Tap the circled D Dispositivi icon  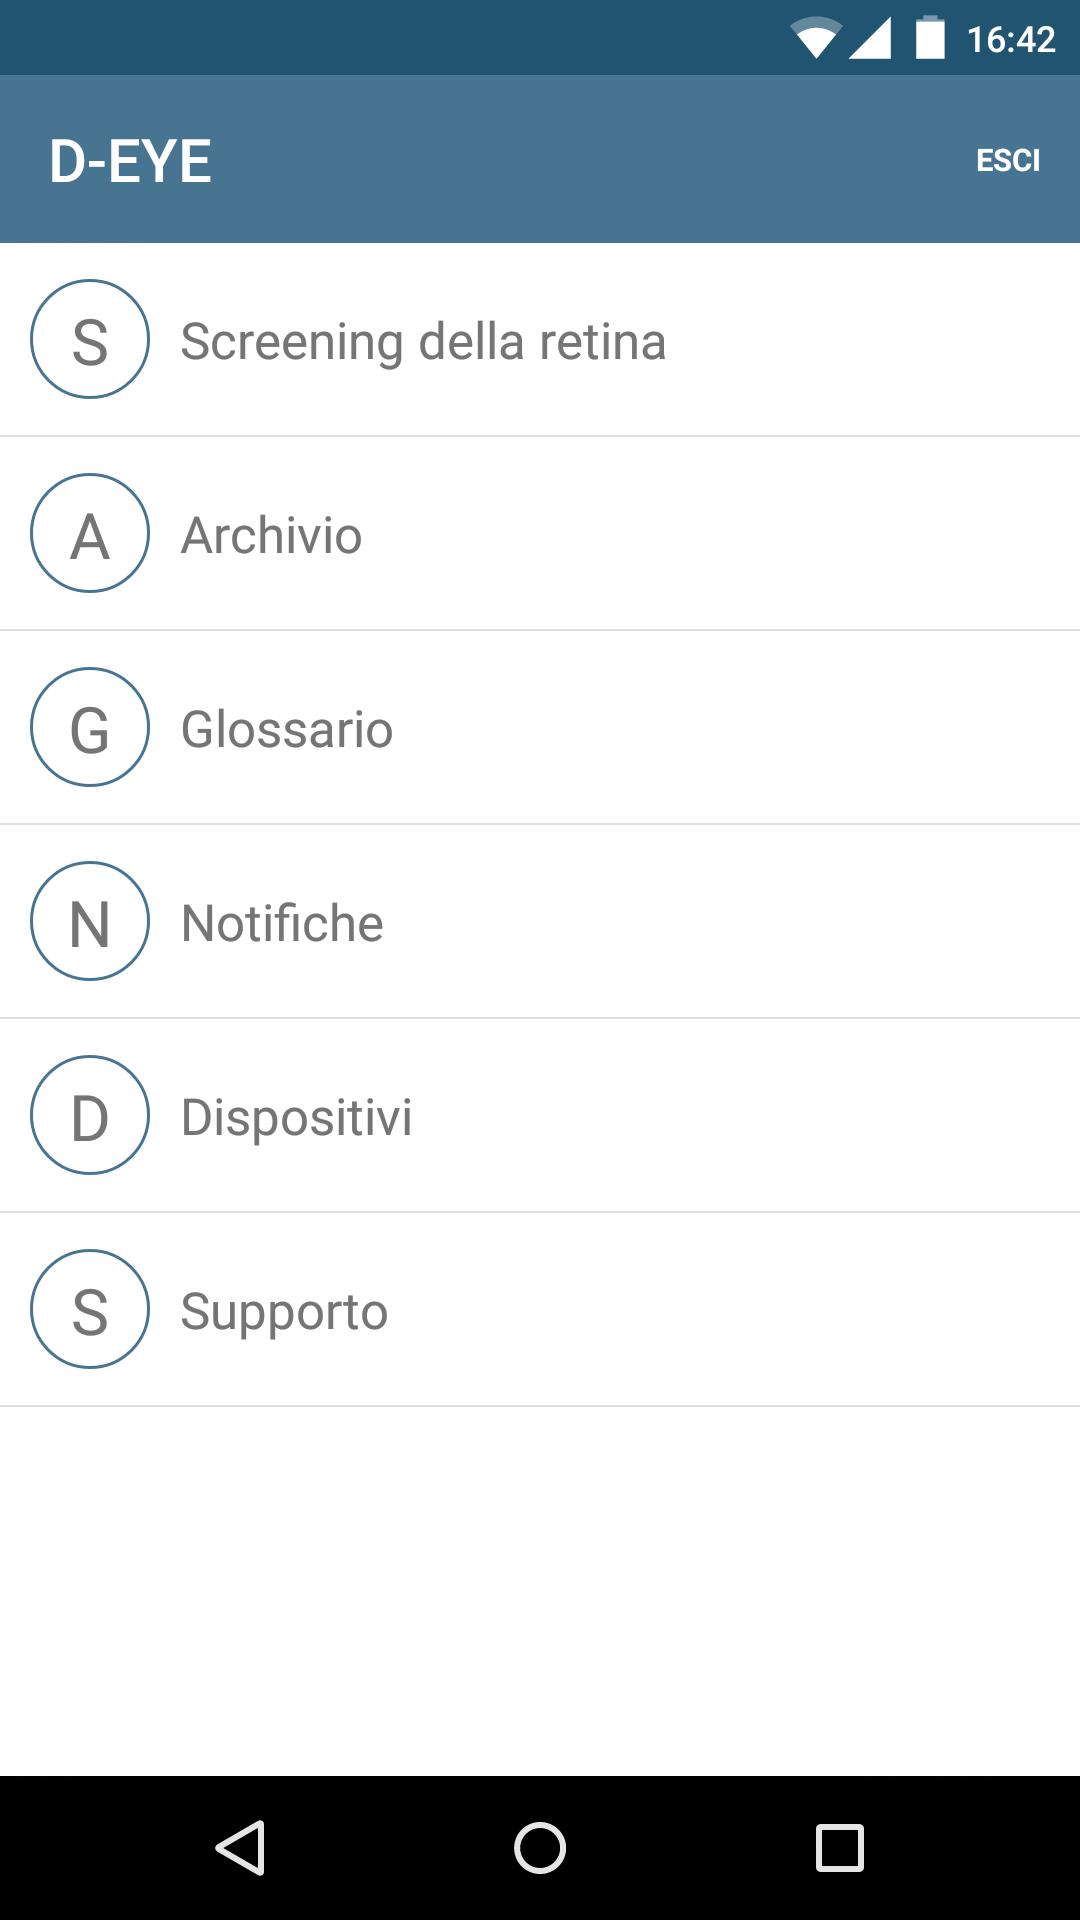(90, 1115)
